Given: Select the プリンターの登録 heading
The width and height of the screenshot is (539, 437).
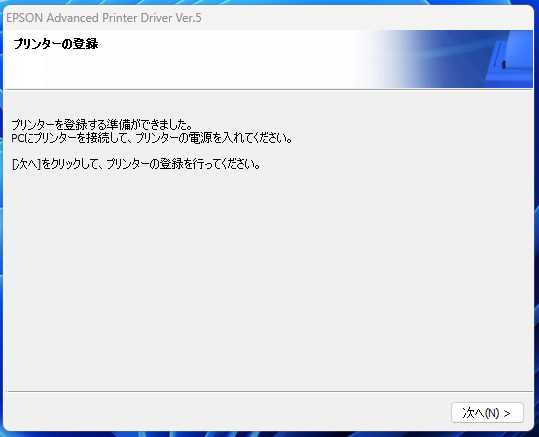Looking at the screenshot, I should click(x=56, y=44).
